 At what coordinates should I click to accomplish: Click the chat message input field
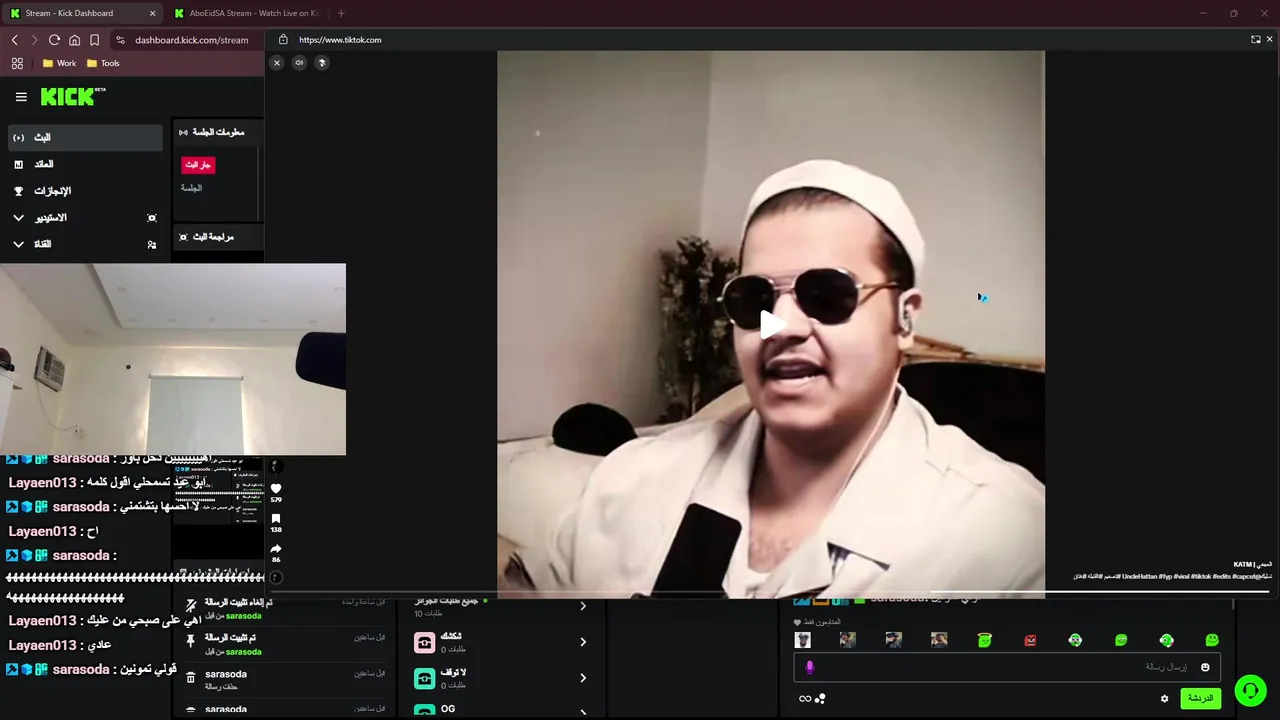(x=1006, y=667)
